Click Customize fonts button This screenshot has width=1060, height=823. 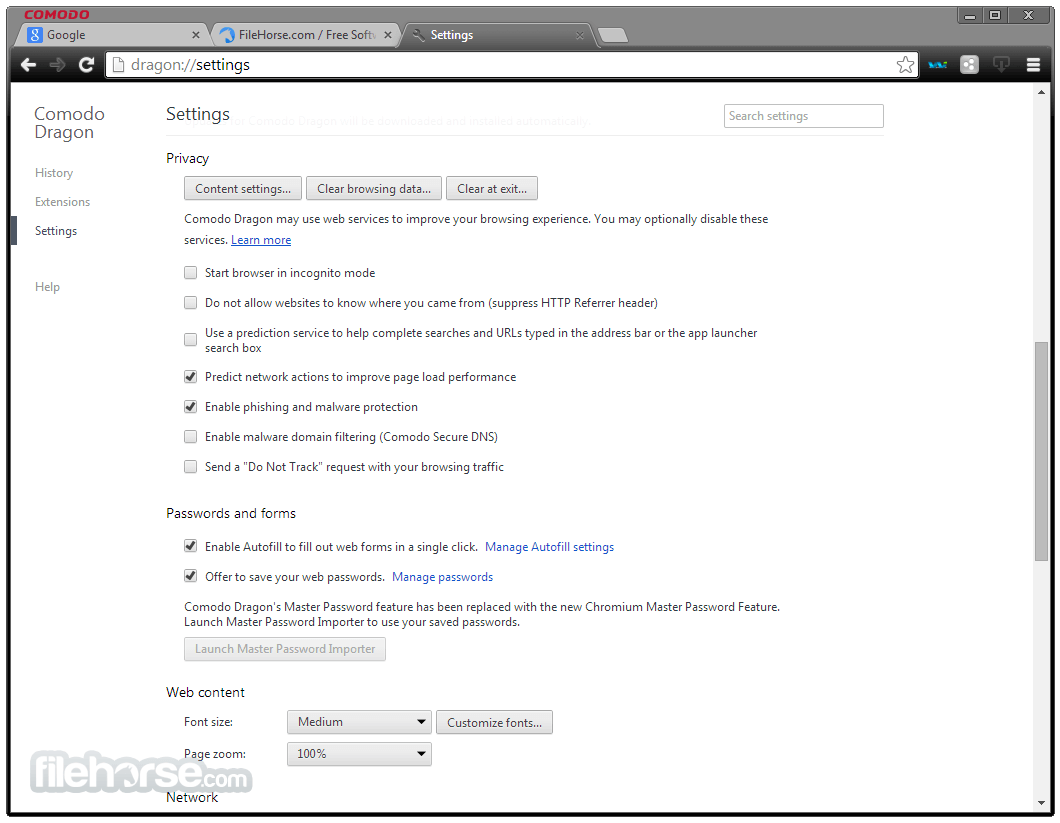pyautogui.click(x=494, y=723)
